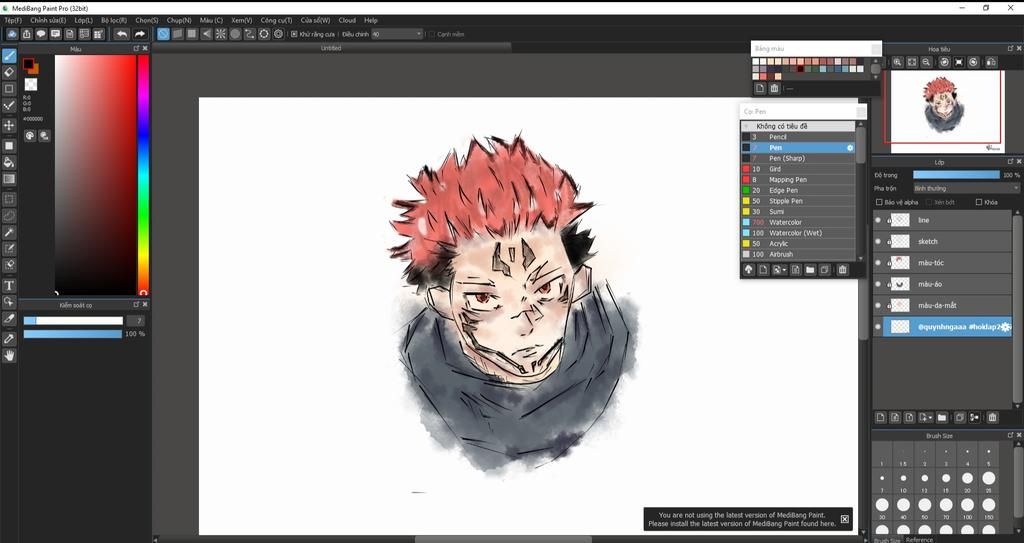Click the foreground black color swatch
Image resolution: width=1024 pixels, height=543 pixels.
(28, 64)
